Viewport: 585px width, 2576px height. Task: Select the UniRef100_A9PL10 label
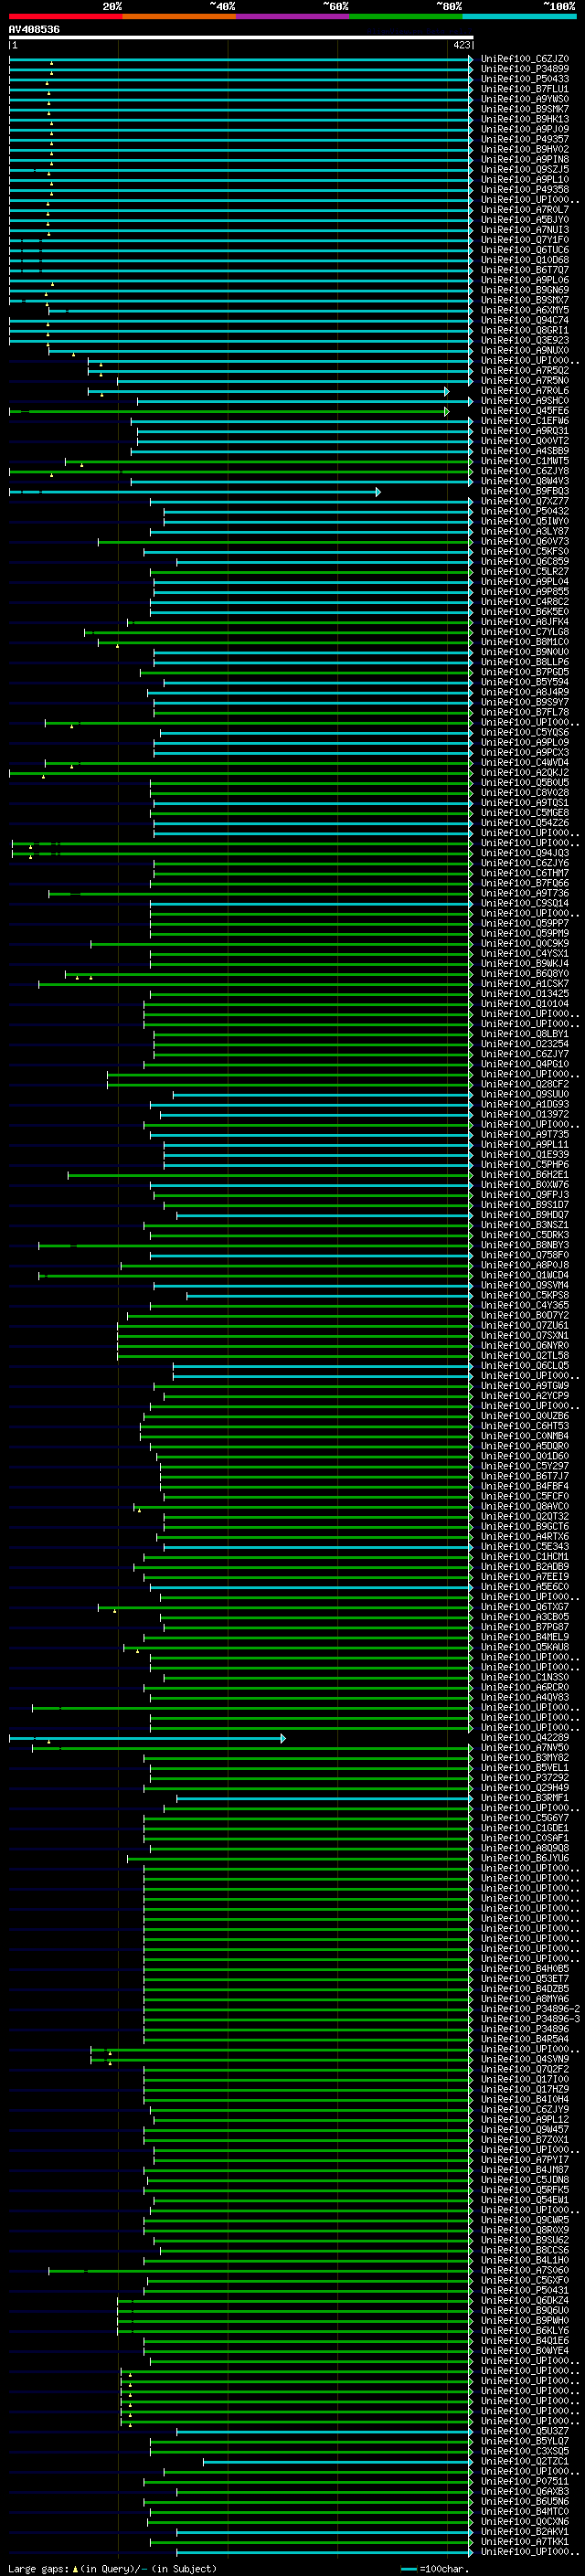525,179
